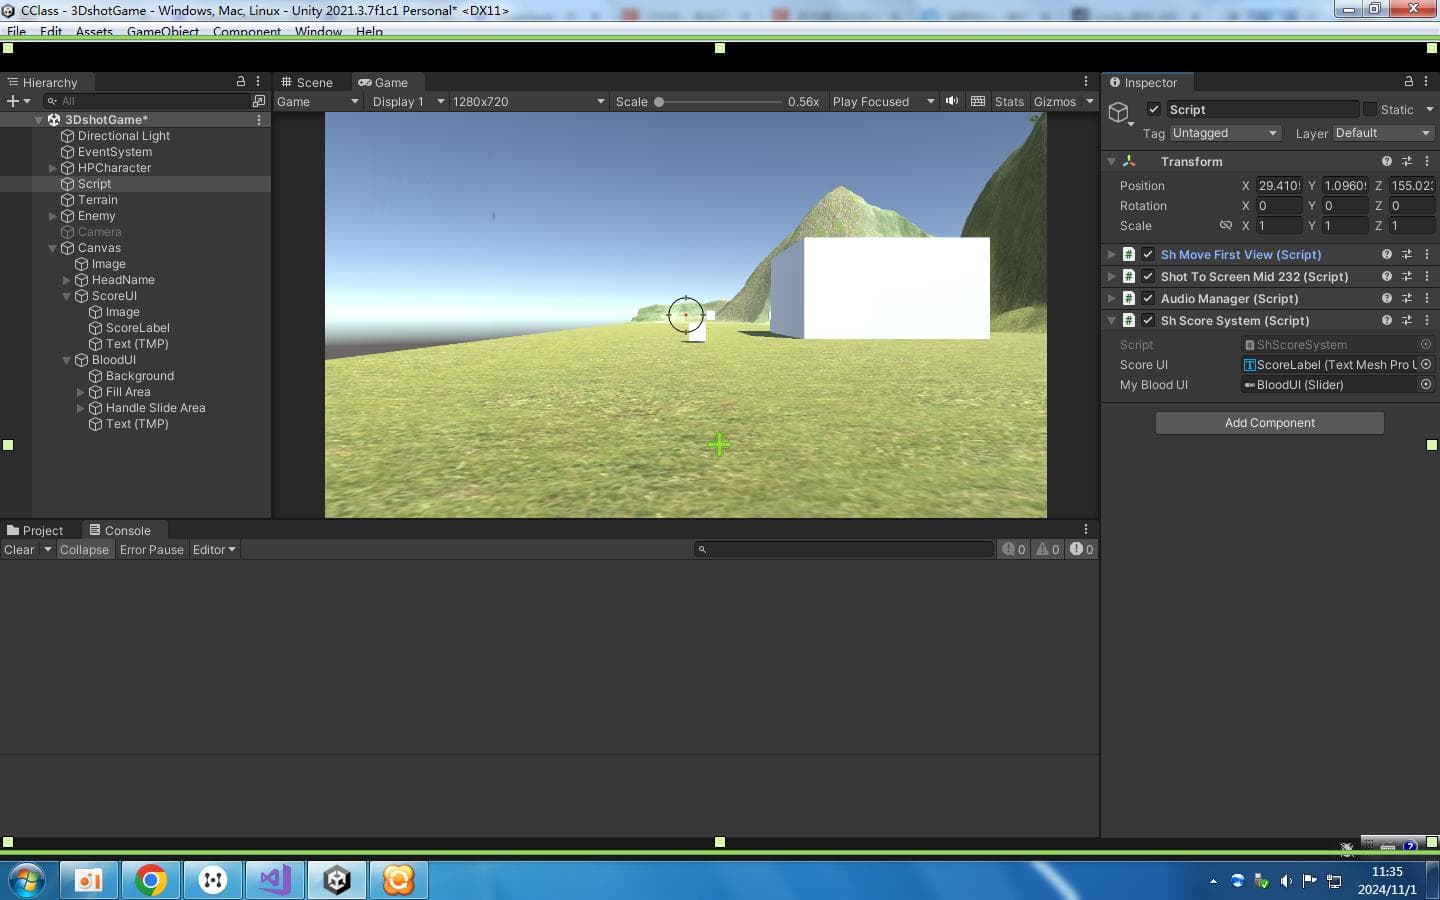Open the Component menu
Image resolution: width=1440 pixels, height=900 pixels.
pos(247,31)
